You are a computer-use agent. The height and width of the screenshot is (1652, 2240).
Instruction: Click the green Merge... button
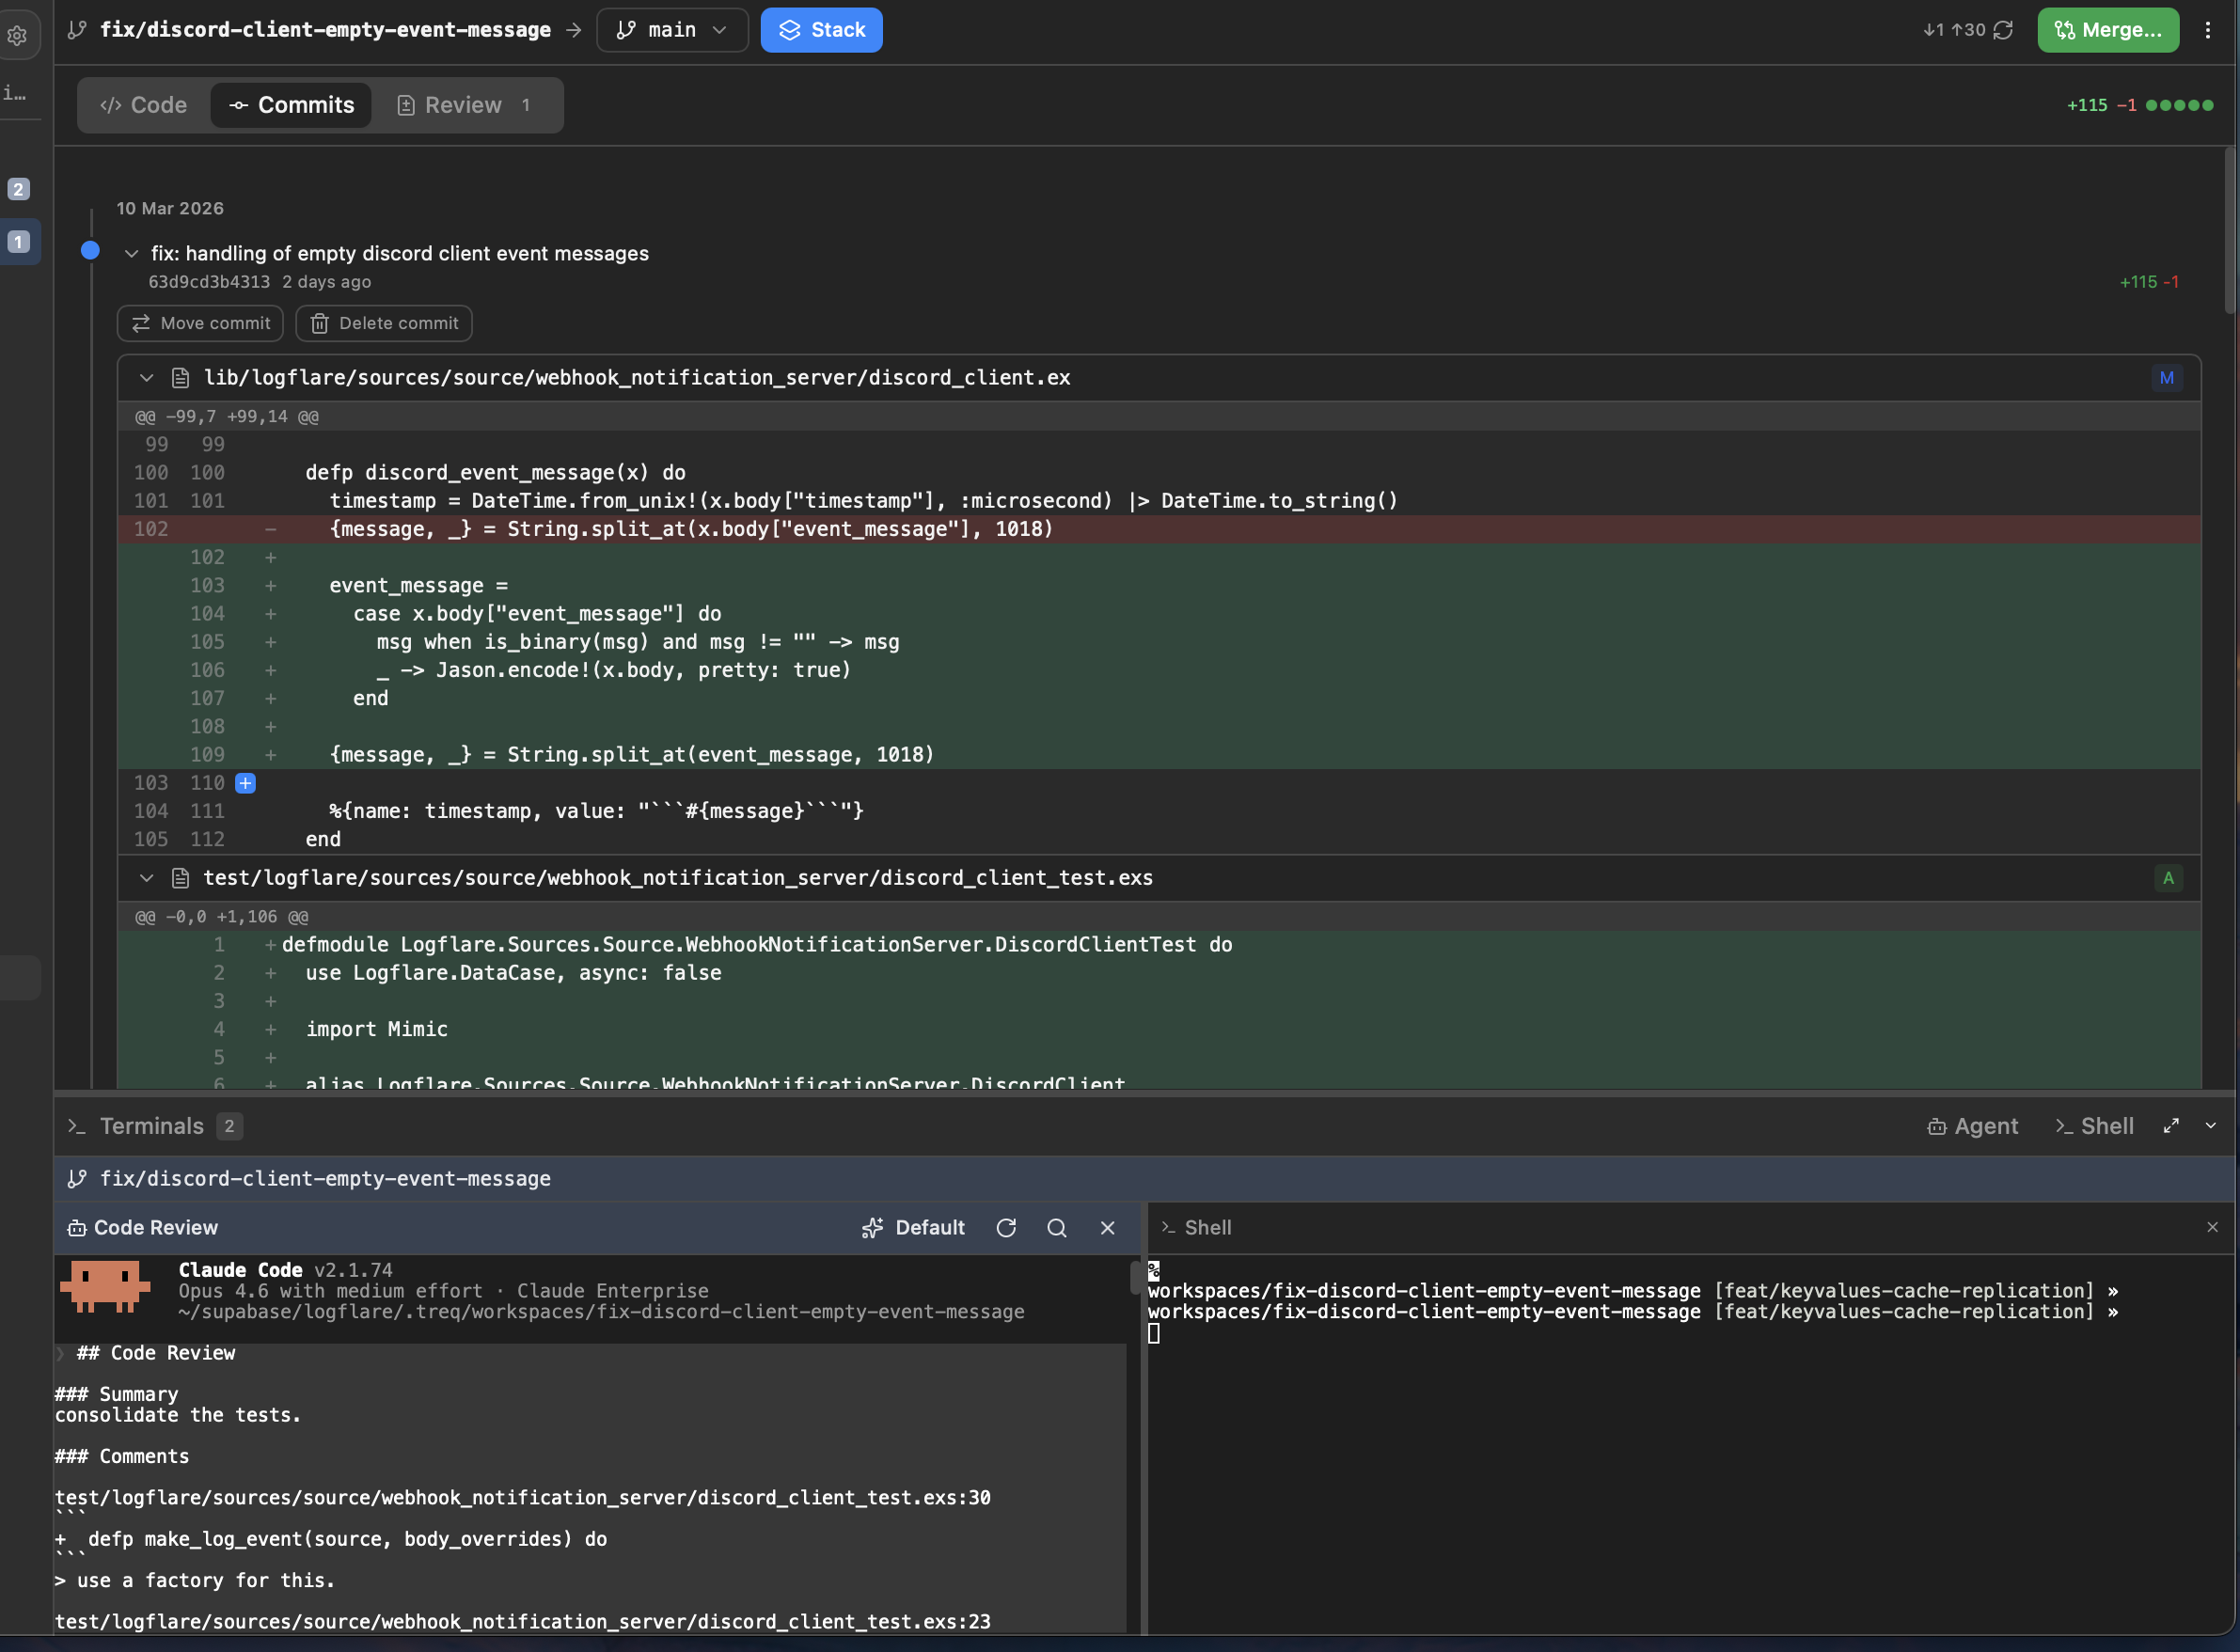2108,30
